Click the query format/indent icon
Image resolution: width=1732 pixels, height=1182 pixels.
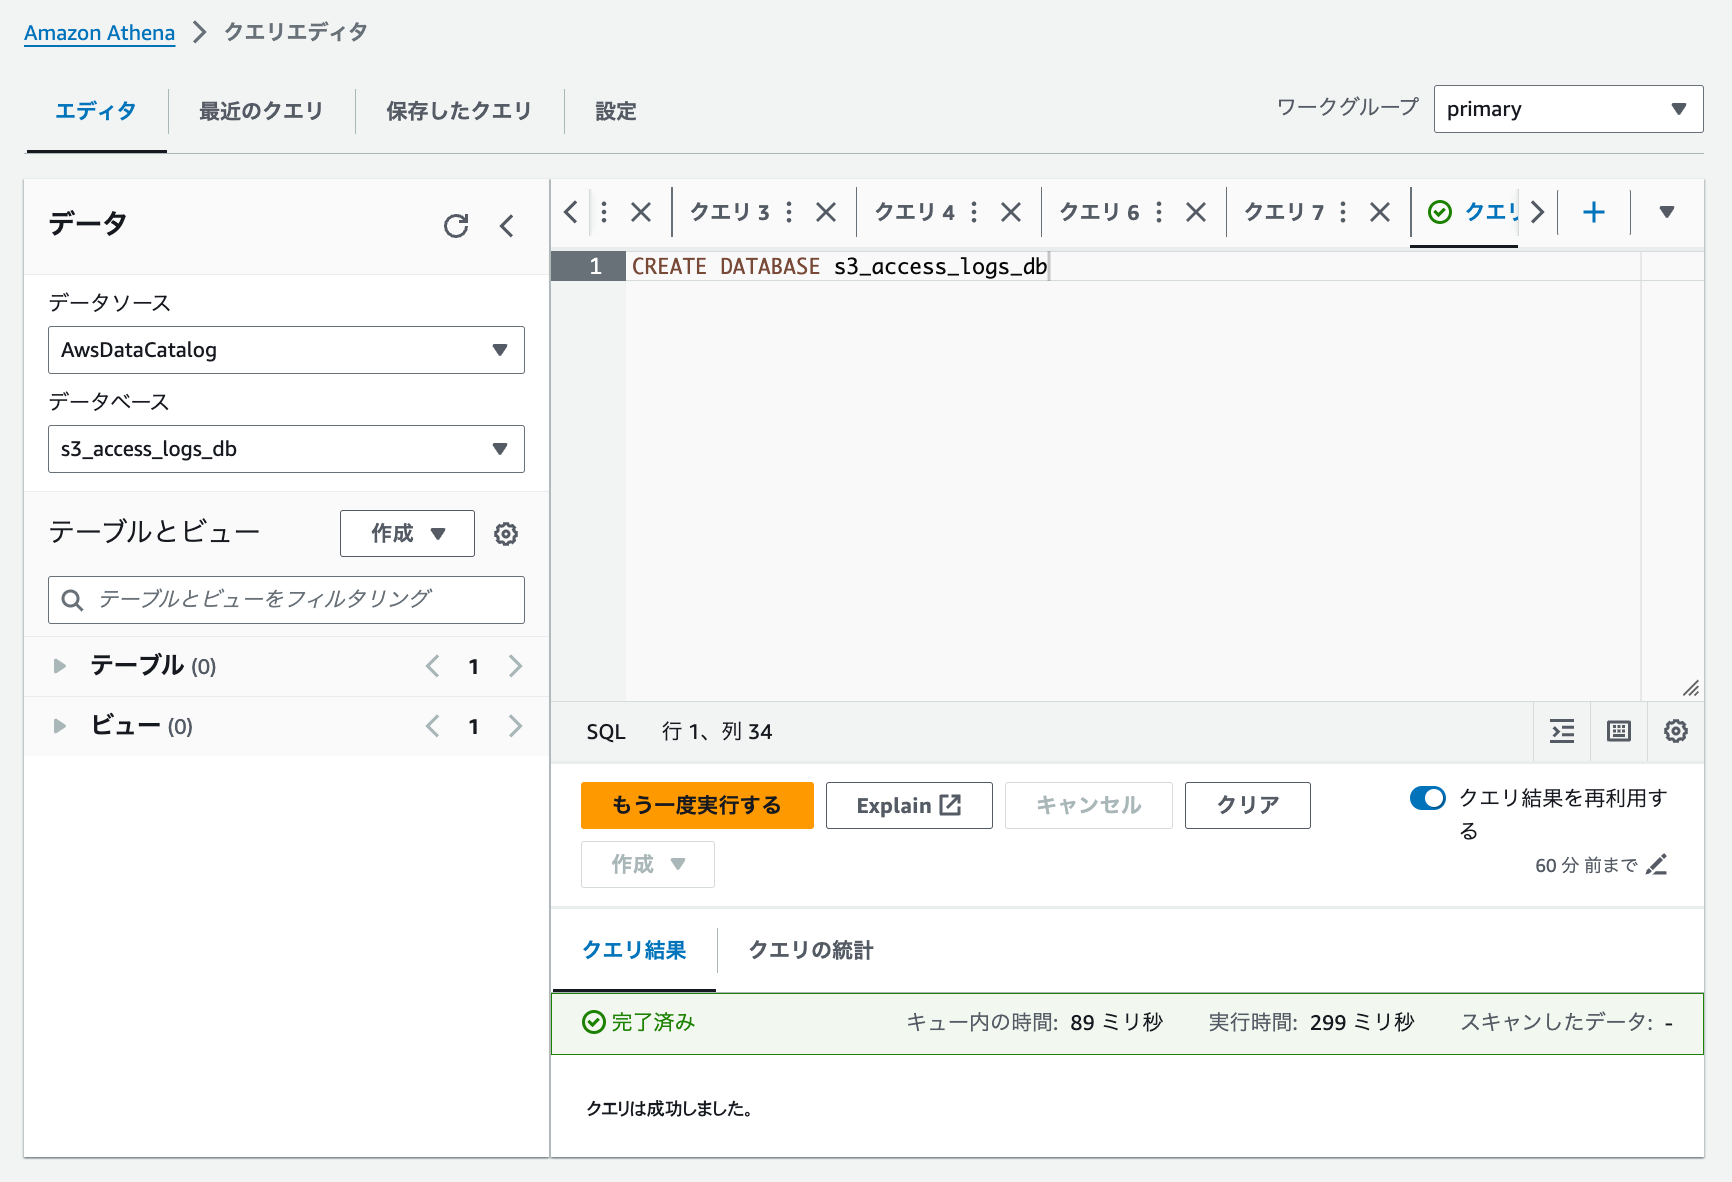(x=1562, y=732)
